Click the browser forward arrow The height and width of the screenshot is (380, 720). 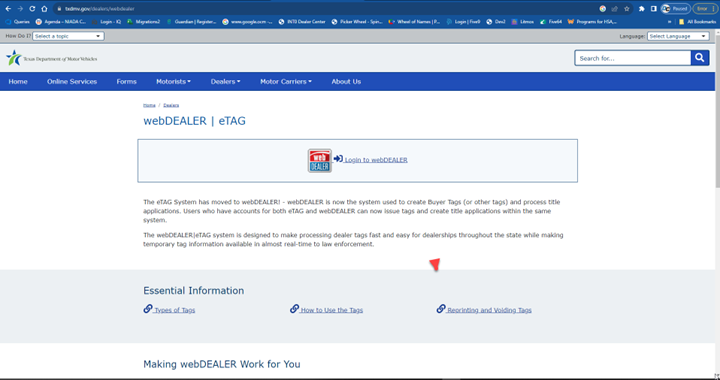(20, 9)
